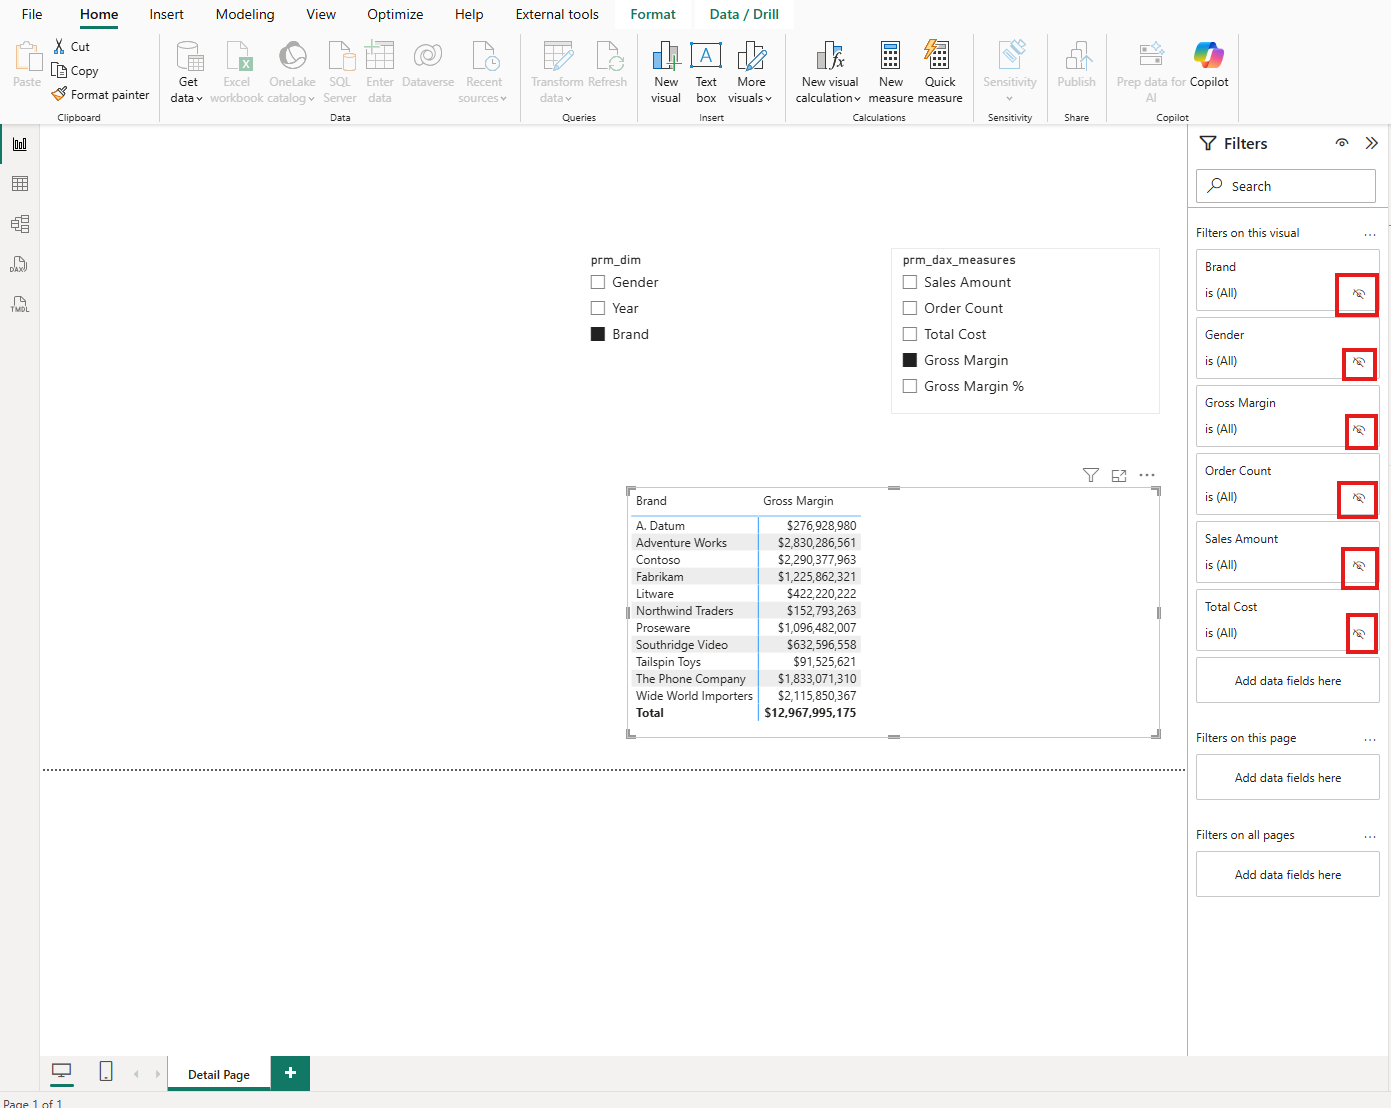Check the Year checkbox in prm_dim
1391x1108 pixels.
point(598,308)
